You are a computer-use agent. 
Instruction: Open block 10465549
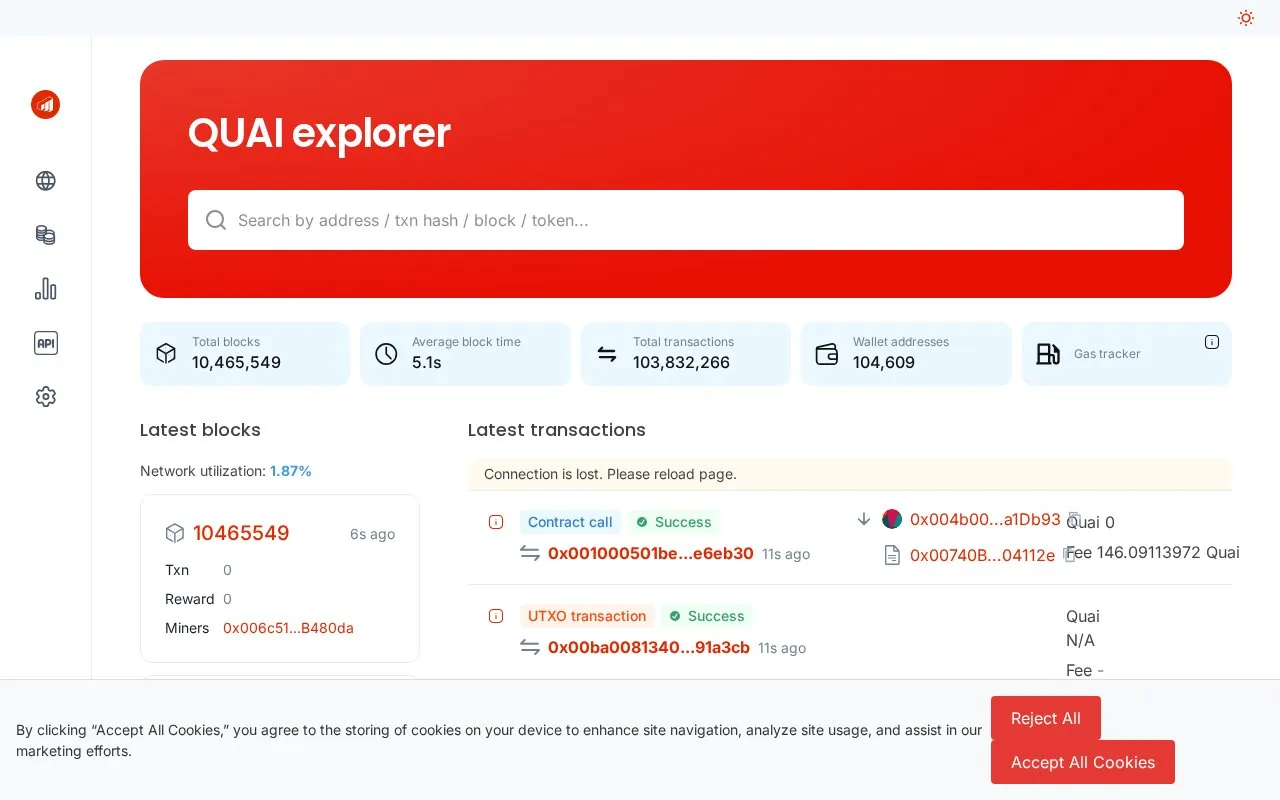[x=241, y=534]
